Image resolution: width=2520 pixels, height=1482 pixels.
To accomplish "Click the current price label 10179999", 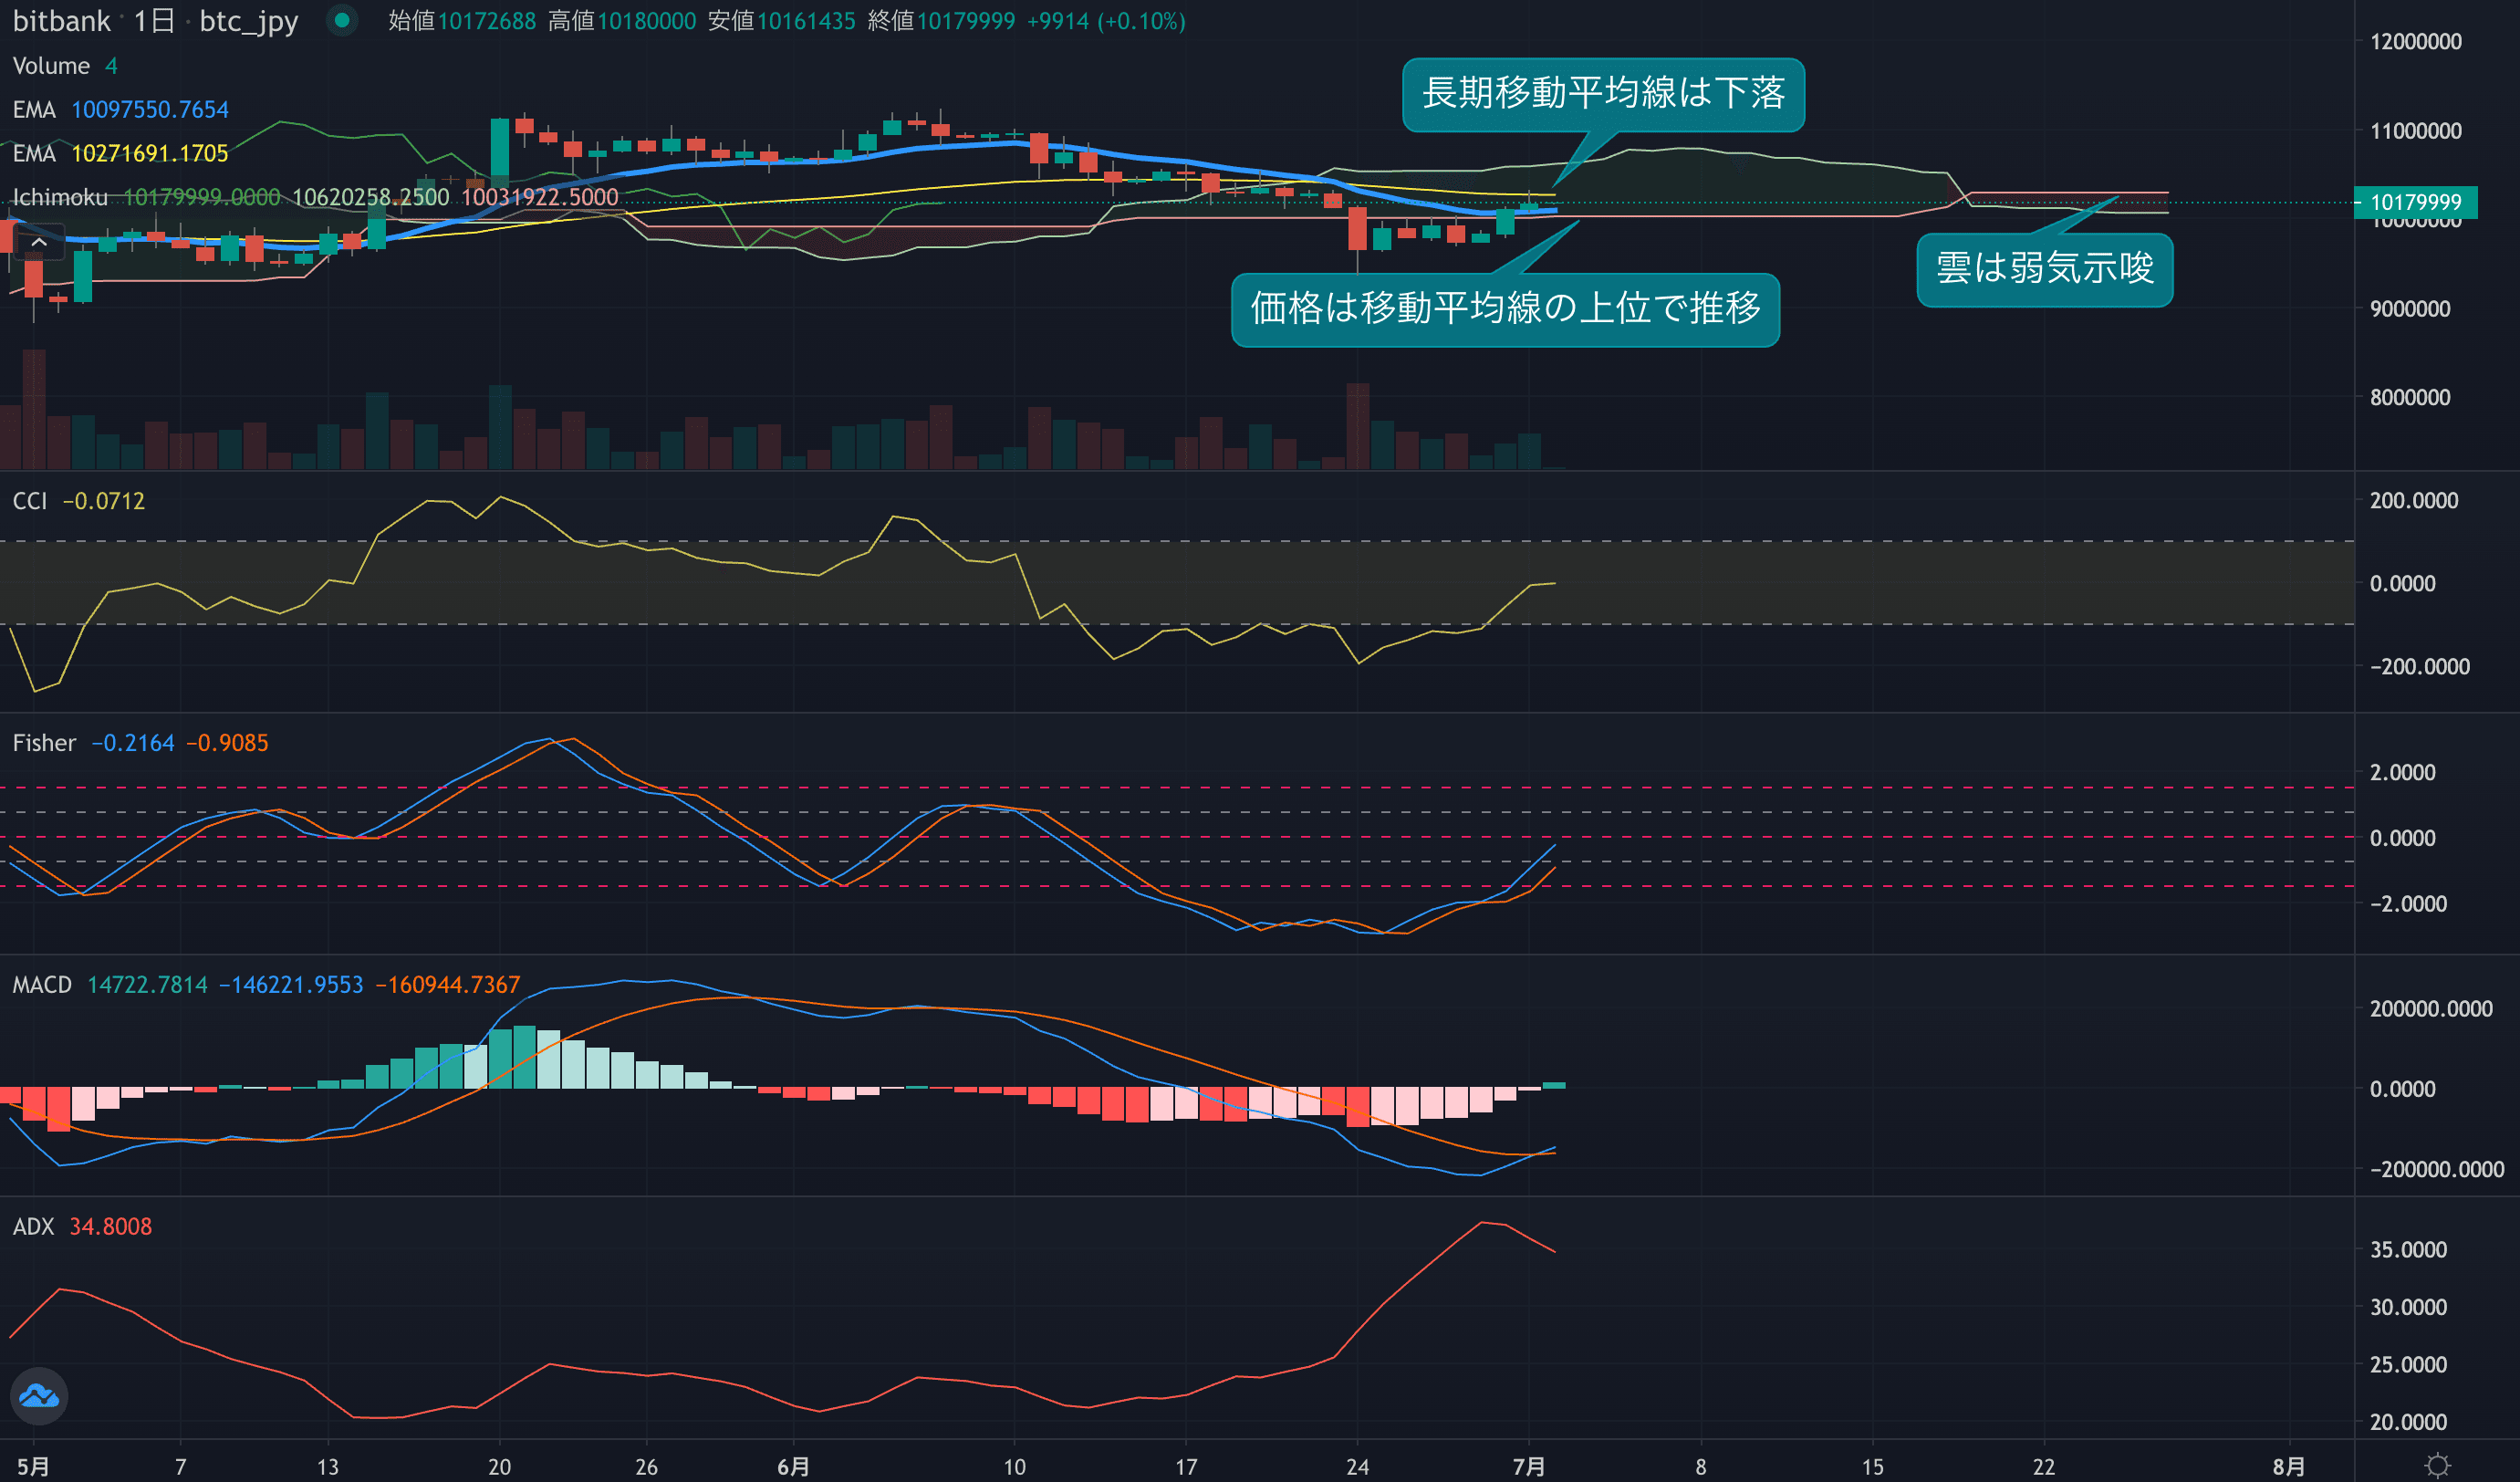I will (x=2415, y=202).
